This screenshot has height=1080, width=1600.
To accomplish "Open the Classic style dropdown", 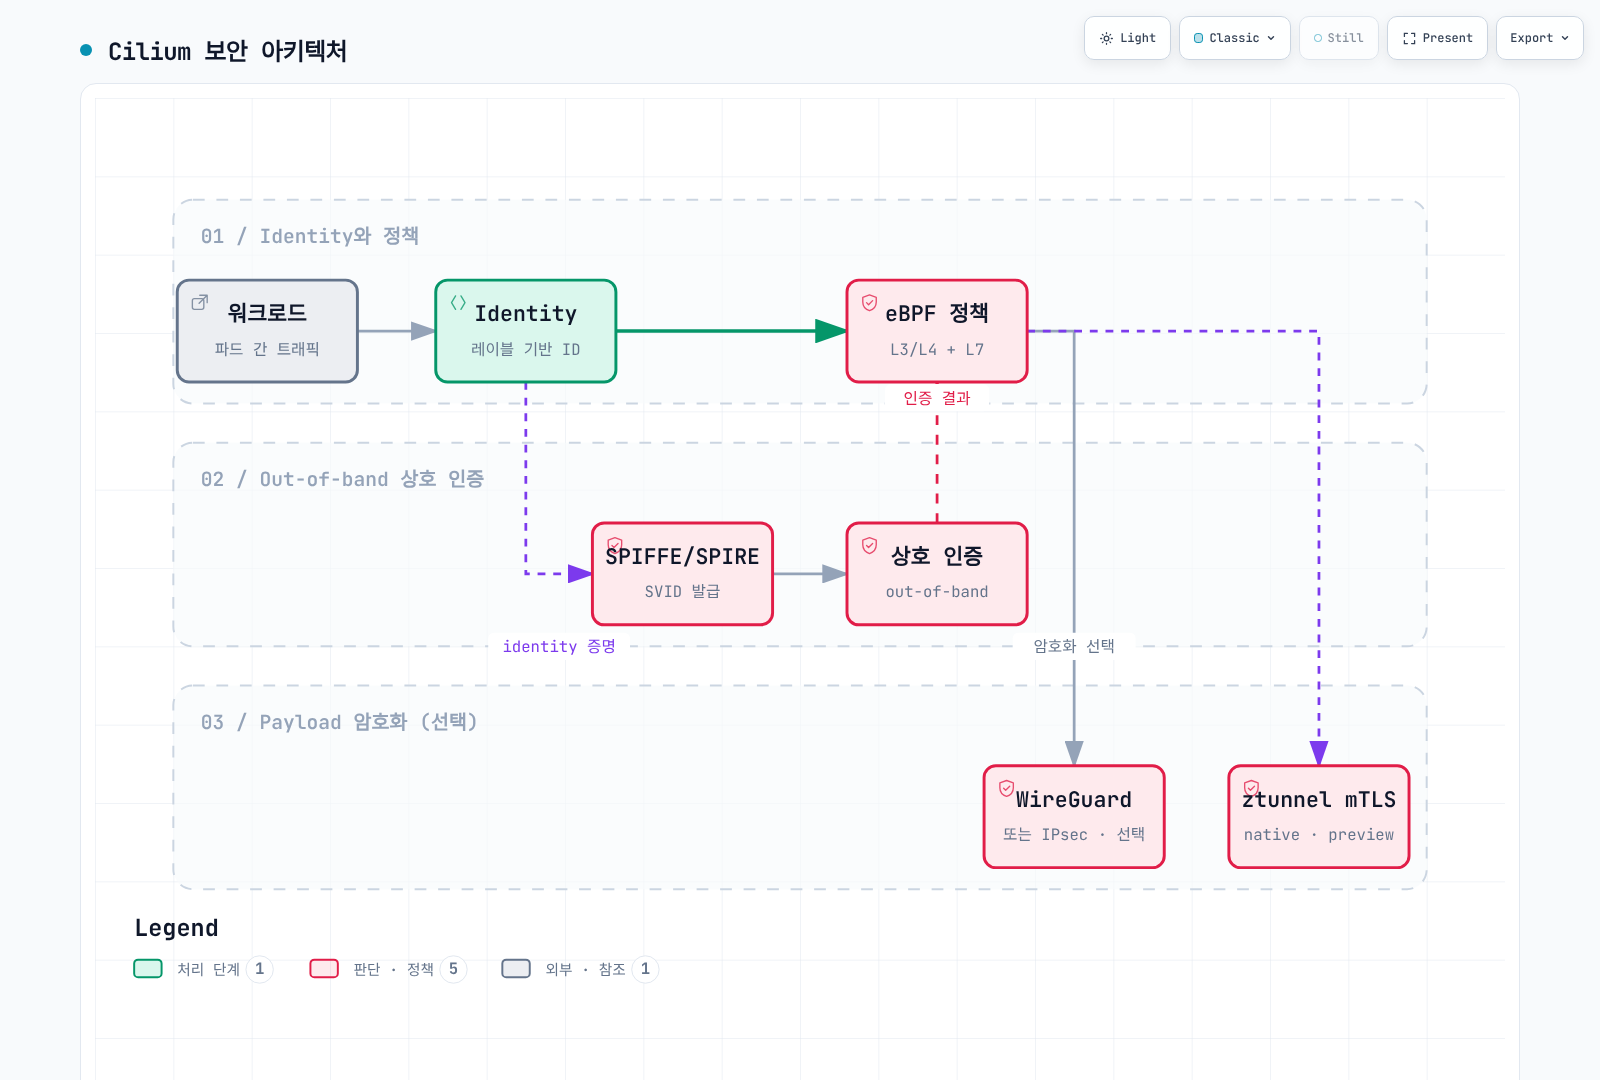I will click(1235, 38).
